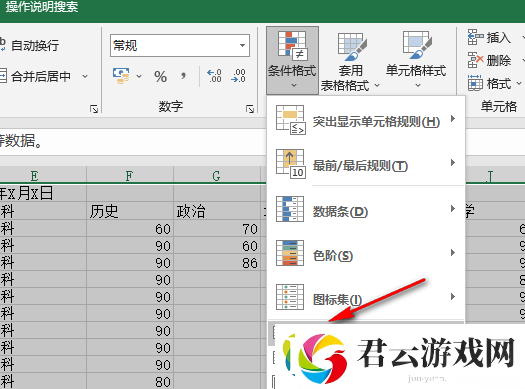Open the 突出显示单元格规则(H) menu item
525x389 pixels.
(x=366, y=120)
